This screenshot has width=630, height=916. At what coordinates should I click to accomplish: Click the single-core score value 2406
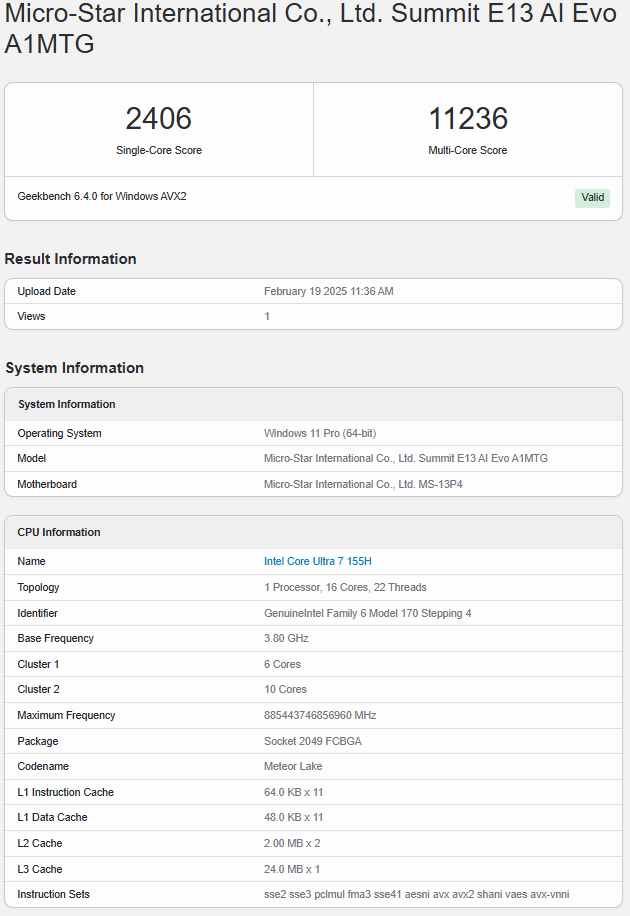coord(158,119)
